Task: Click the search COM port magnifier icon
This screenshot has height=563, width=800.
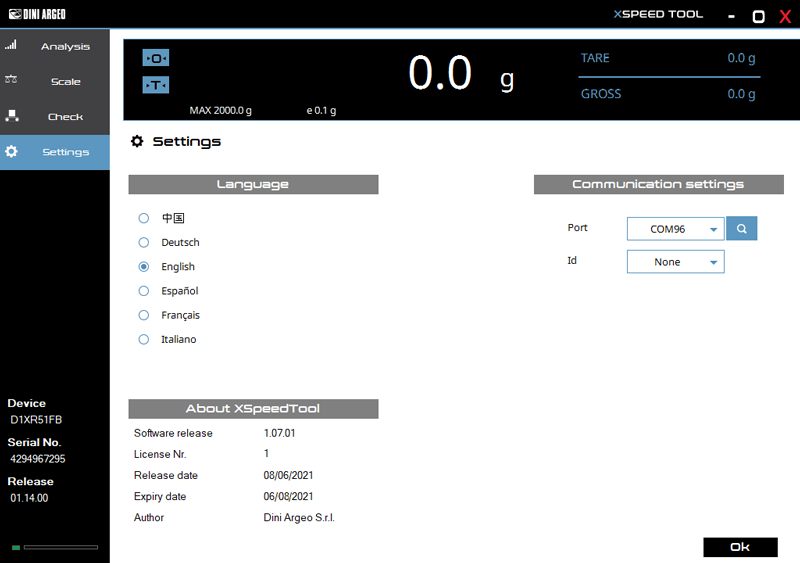Action: (x=741, y=229)
